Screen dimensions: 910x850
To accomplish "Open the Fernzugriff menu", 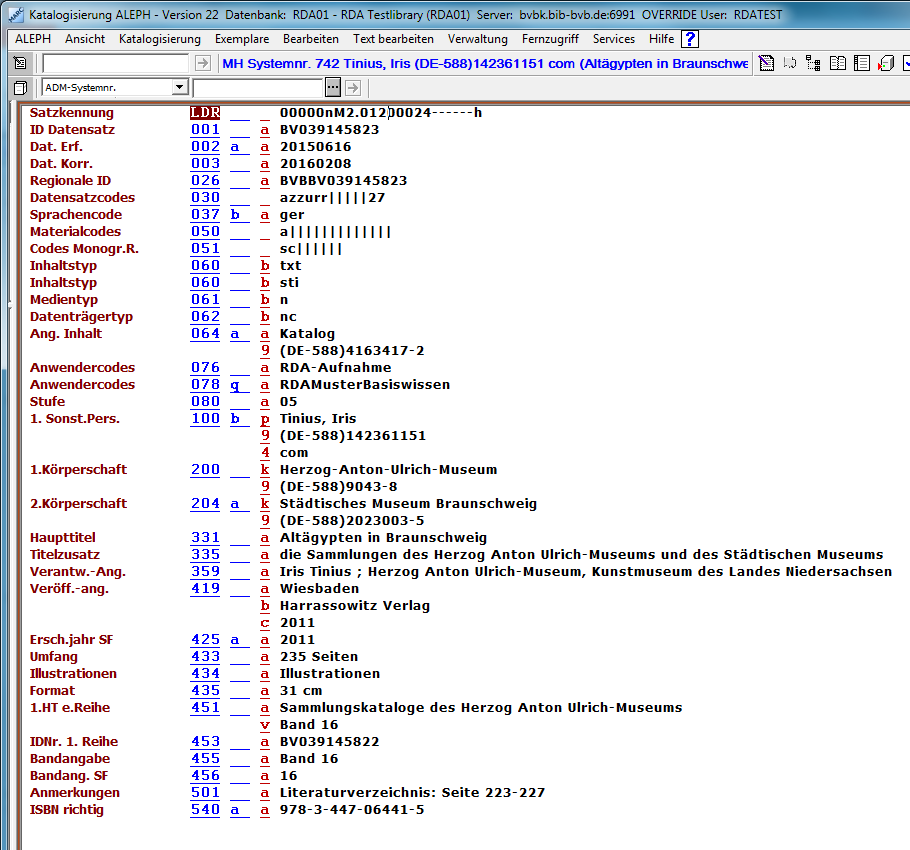I will pos(550,39).
